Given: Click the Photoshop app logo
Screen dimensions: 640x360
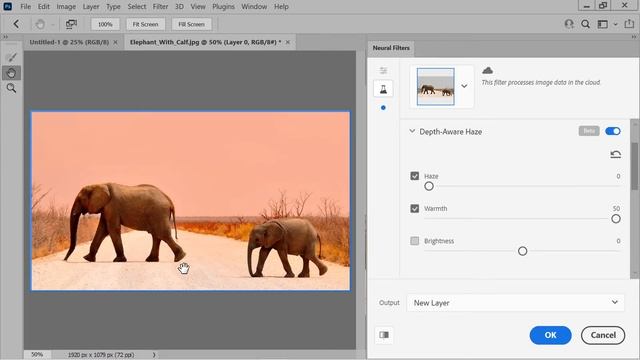Looking at the screenshot, I should coord(7,7).
